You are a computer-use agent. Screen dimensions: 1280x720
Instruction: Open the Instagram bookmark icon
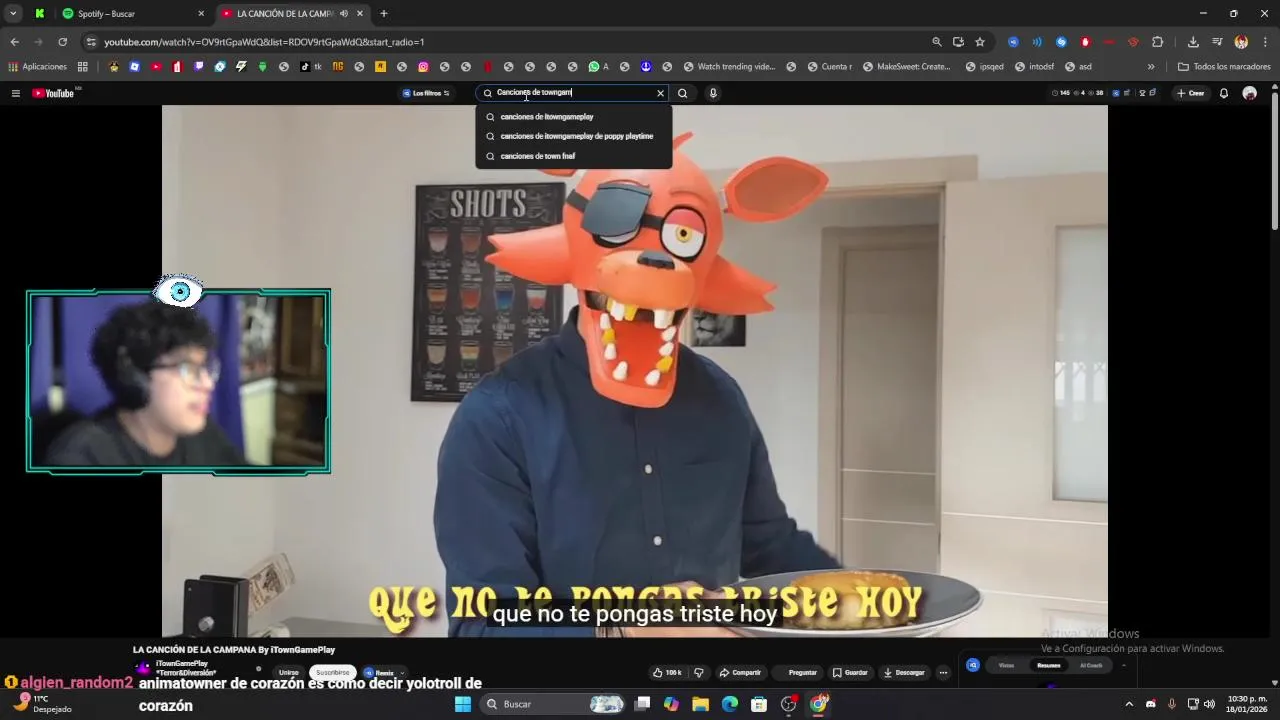click(423, 67)
